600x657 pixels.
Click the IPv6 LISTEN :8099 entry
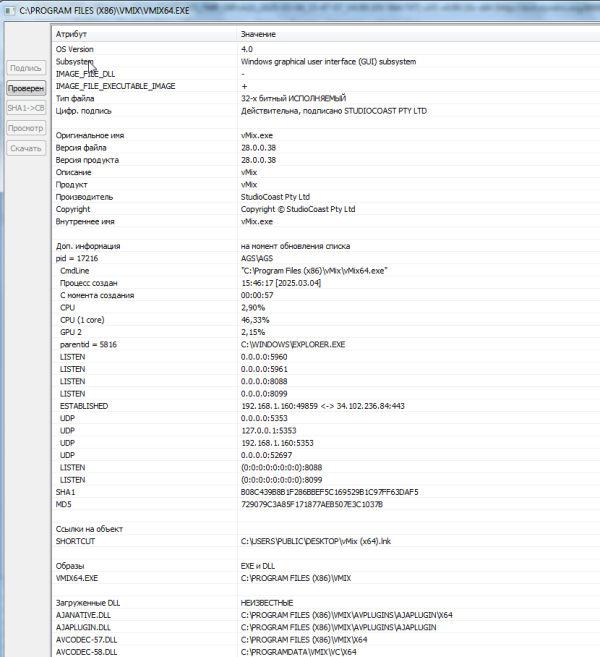326,479
